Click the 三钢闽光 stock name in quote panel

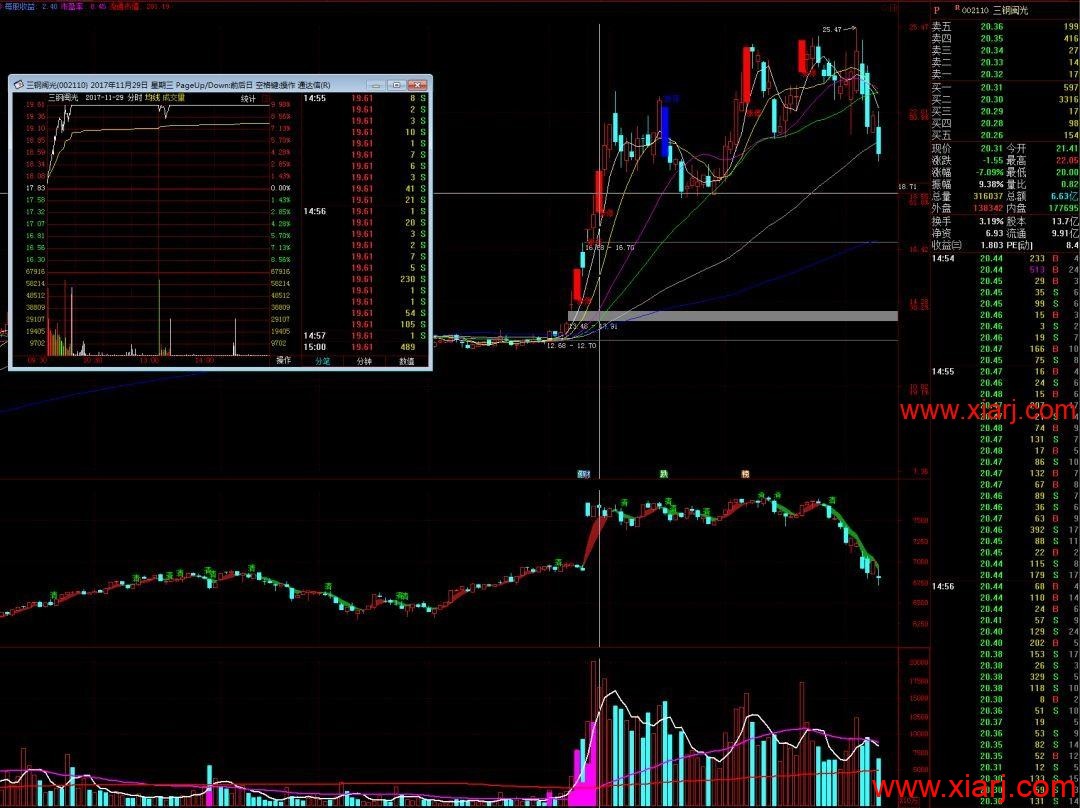point(1012,10)
